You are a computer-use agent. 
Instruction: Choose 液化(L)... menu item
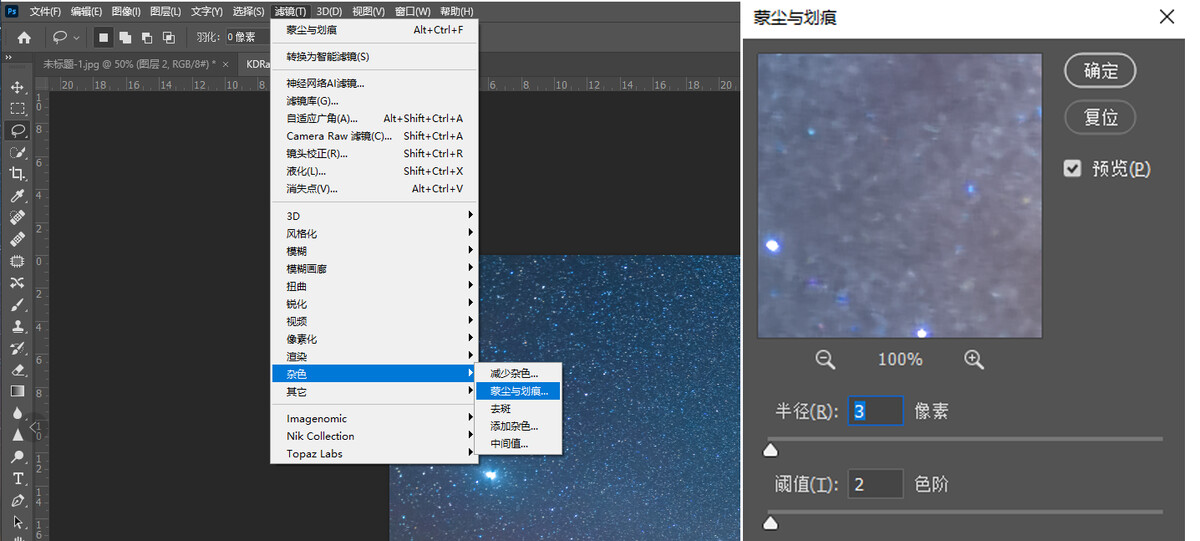tap(375, 171)
